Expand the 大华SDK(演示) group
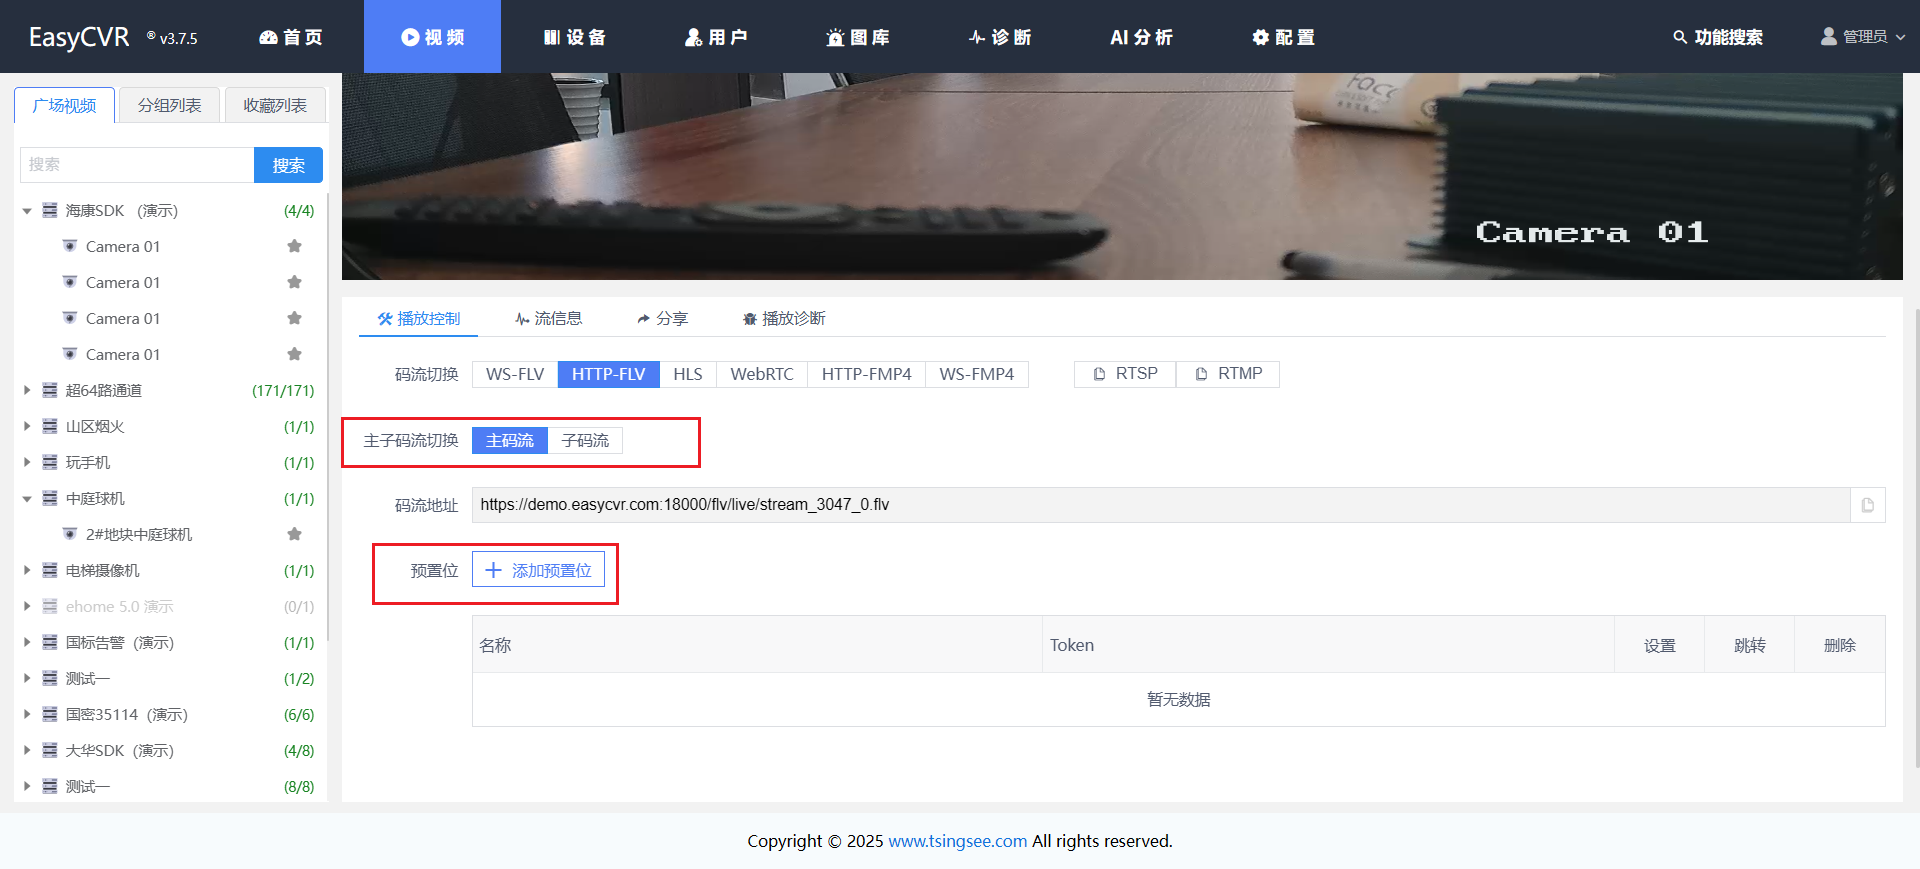Screen dimensions: 1920x869 point(27,751)
